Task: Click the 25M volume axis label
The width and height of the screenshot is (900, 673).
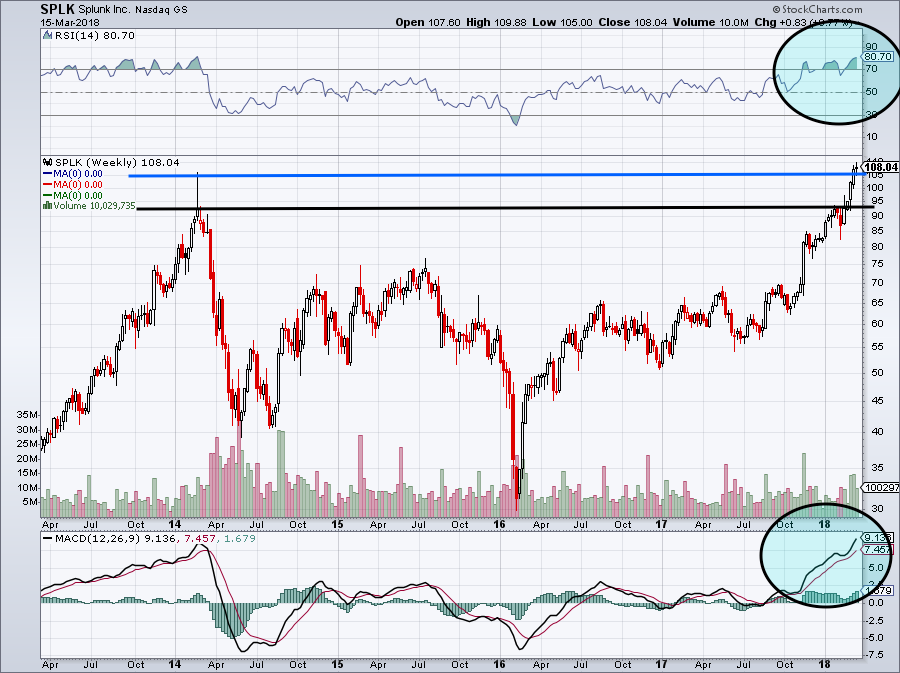Action: click(27, 444)
